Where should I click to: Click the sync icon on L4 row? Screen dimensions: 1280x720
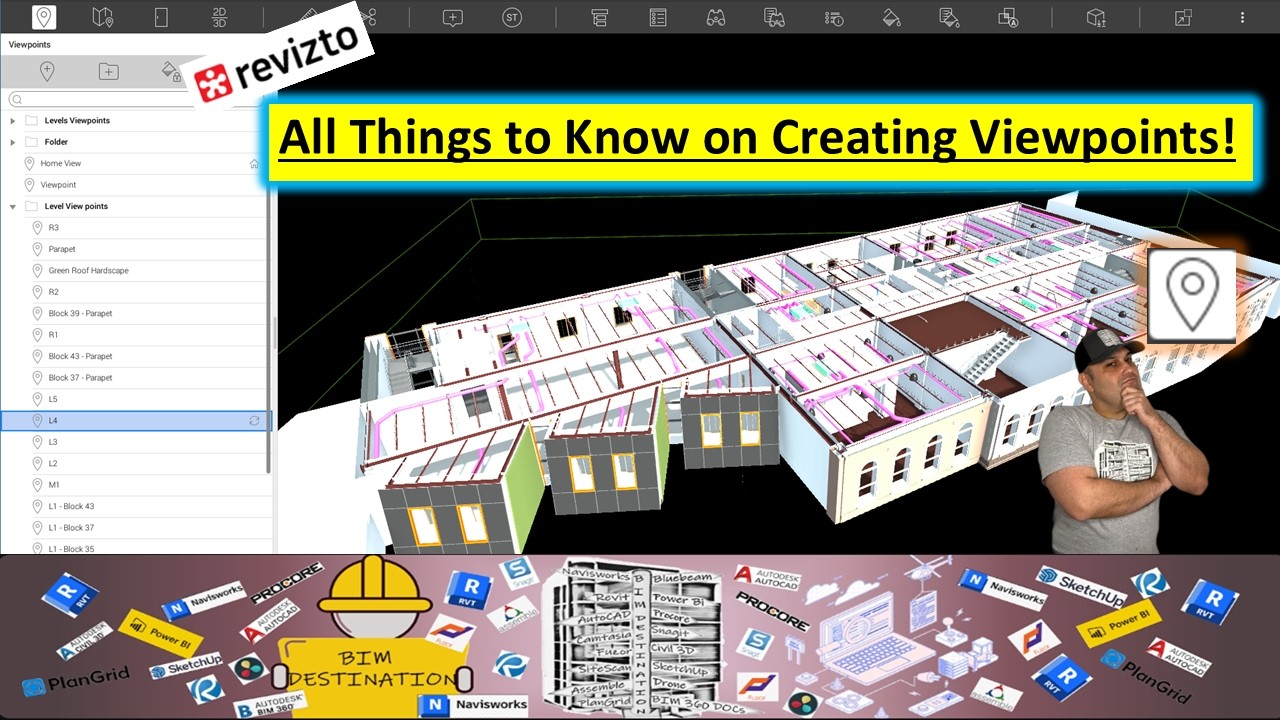pos(254,421)
